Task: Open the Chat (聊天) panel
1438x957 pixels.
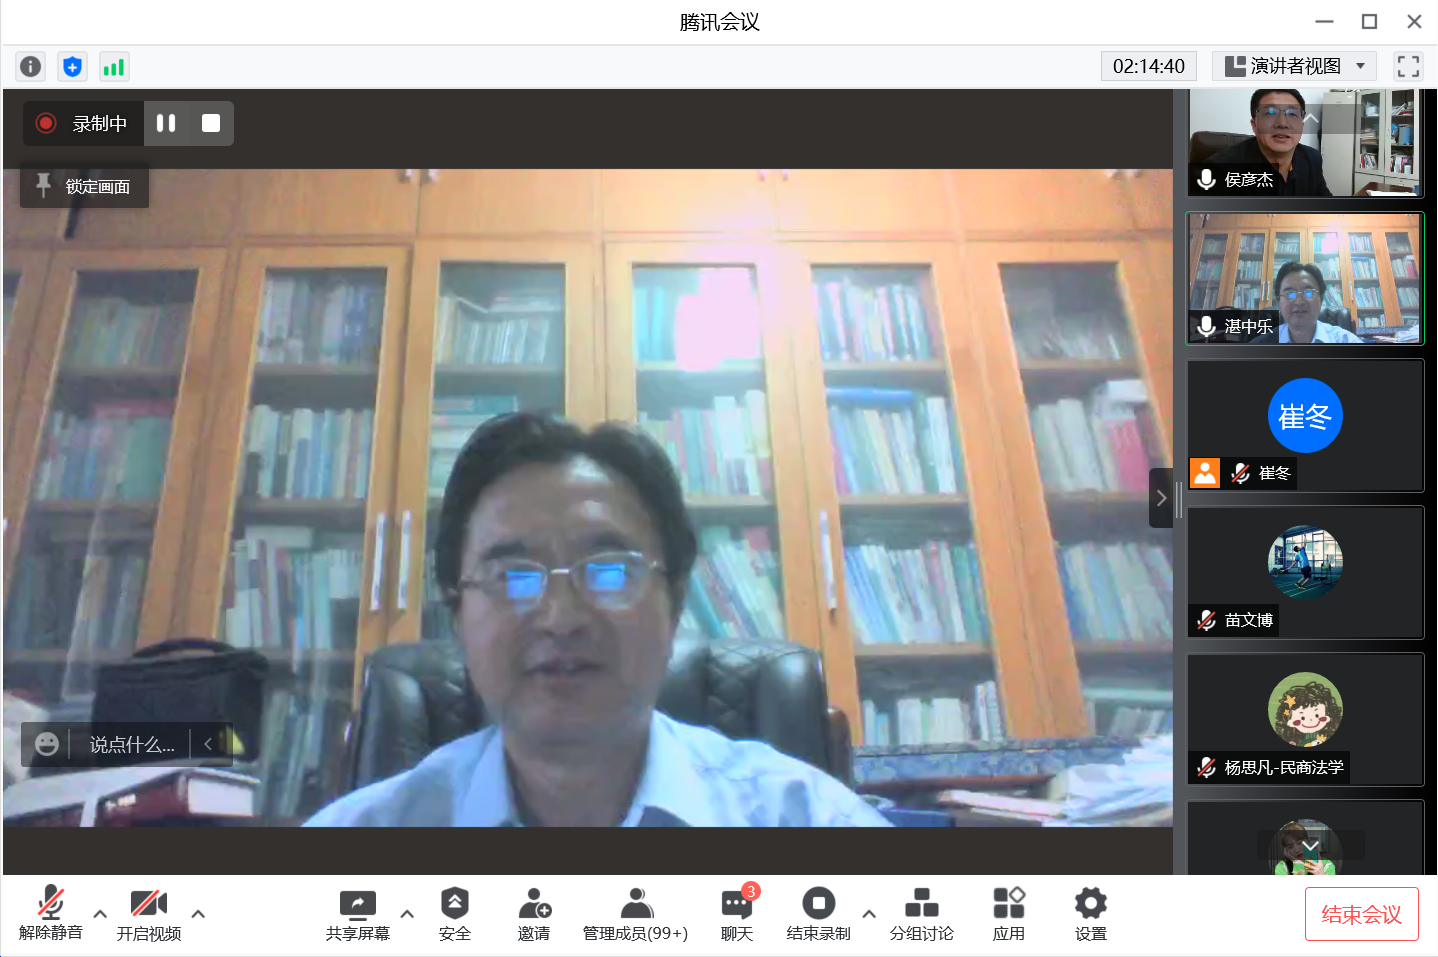Action: tap(736, 914)
